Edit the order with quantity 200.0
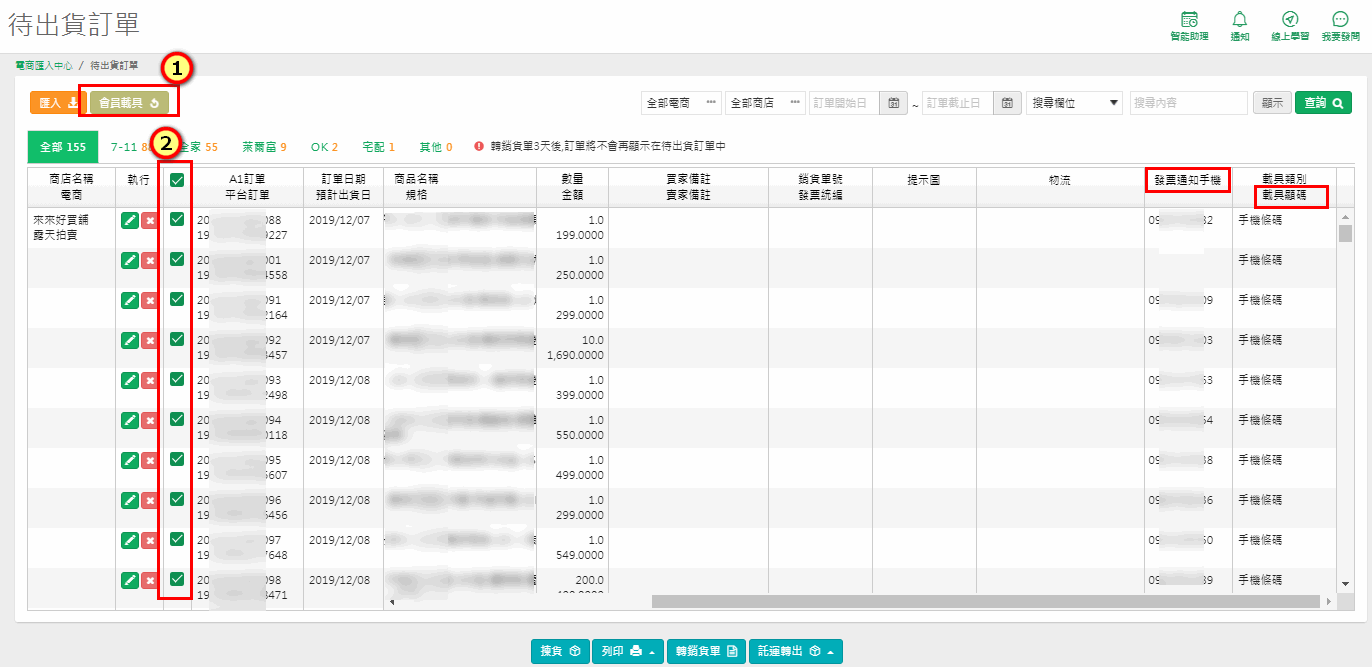 tap(130, 580)
